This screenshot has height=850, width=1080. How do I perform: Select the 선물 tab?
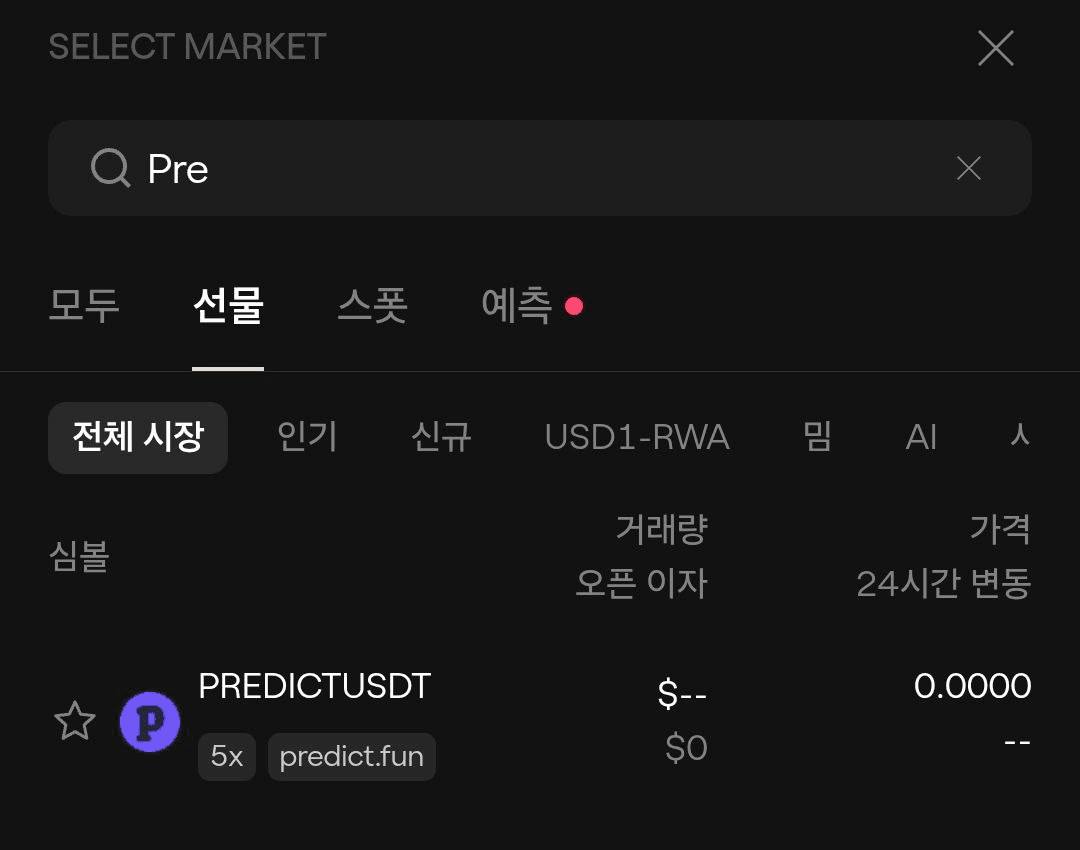[228, 305]
